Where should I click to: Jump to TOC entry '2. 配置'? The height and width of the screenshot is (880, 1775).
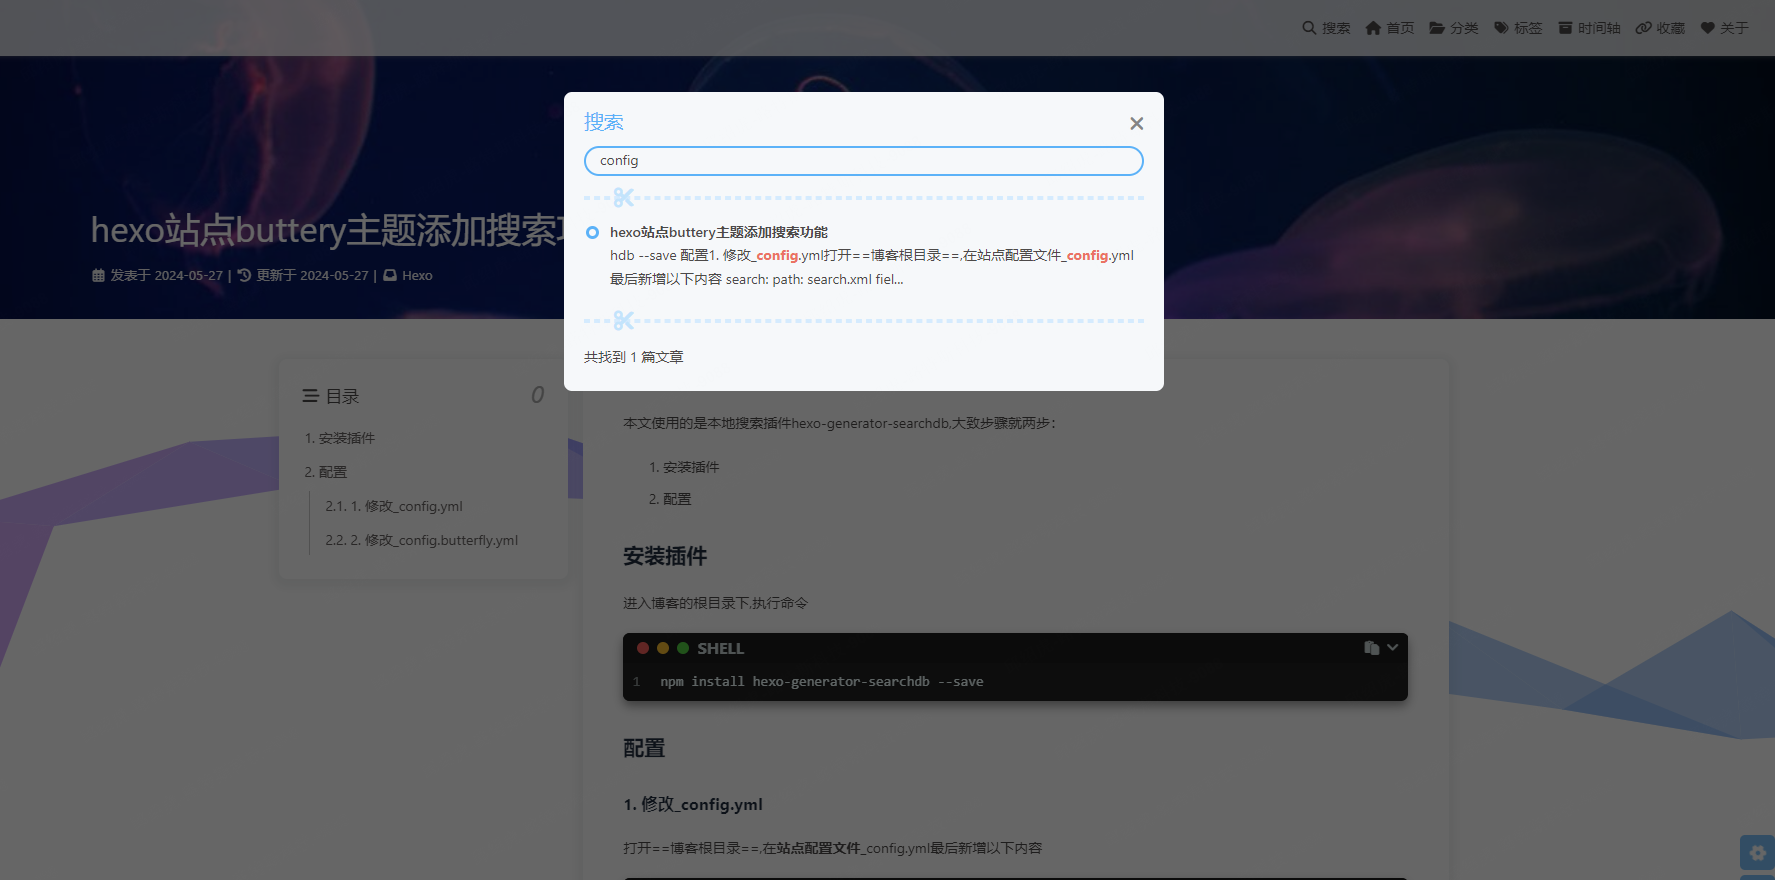click(x=326, y=472)
